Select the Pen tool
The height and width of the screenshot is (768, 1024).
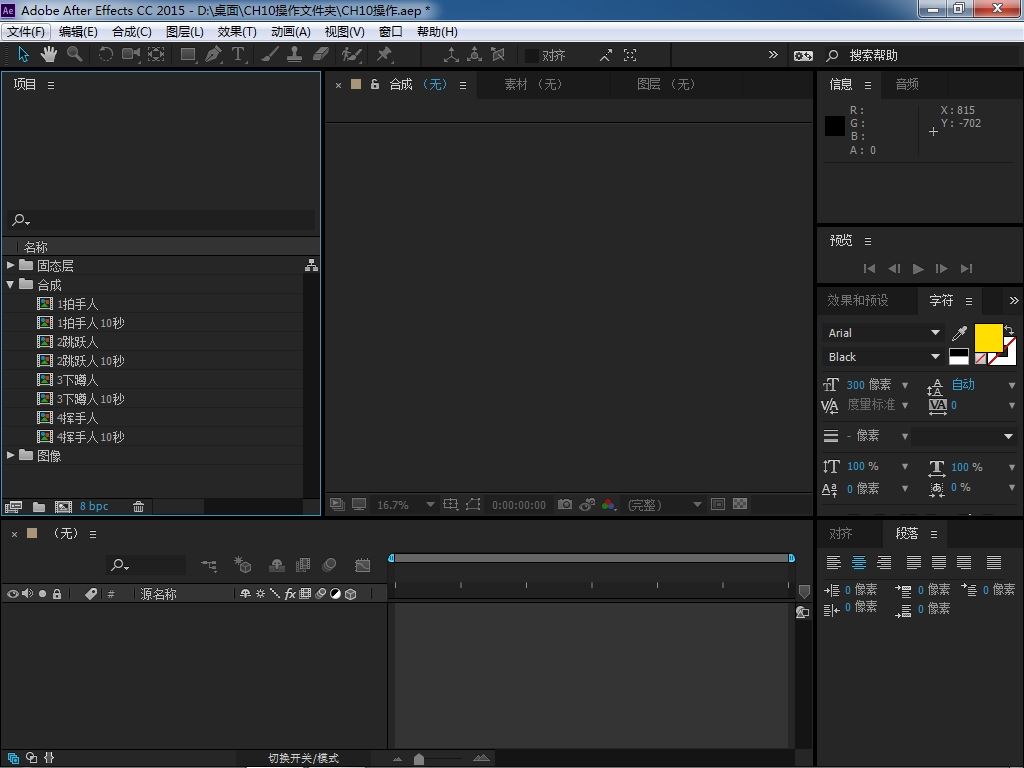pos(213,55)
